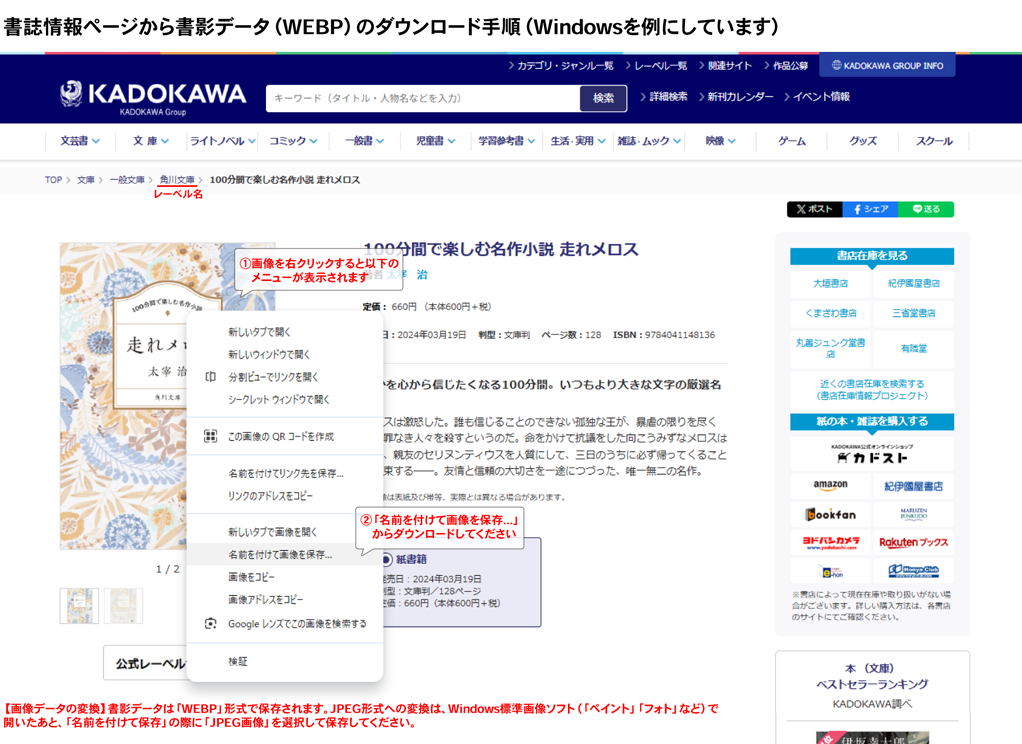Focus the keyword search input field
1022x744 pixels.
click(x=422, y=98)
